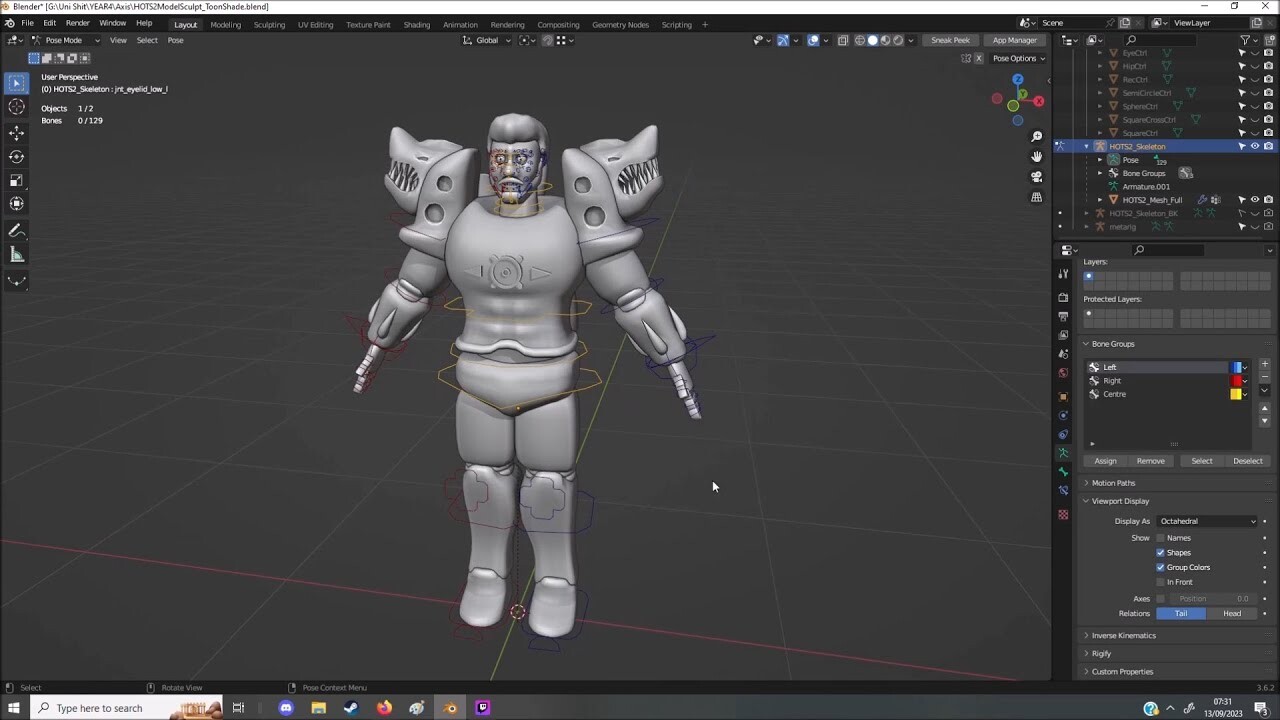Enable the In Front checkbox
Viewport: 1280px width, 720px height.
pyautogui.click(x=1162, y=582)
